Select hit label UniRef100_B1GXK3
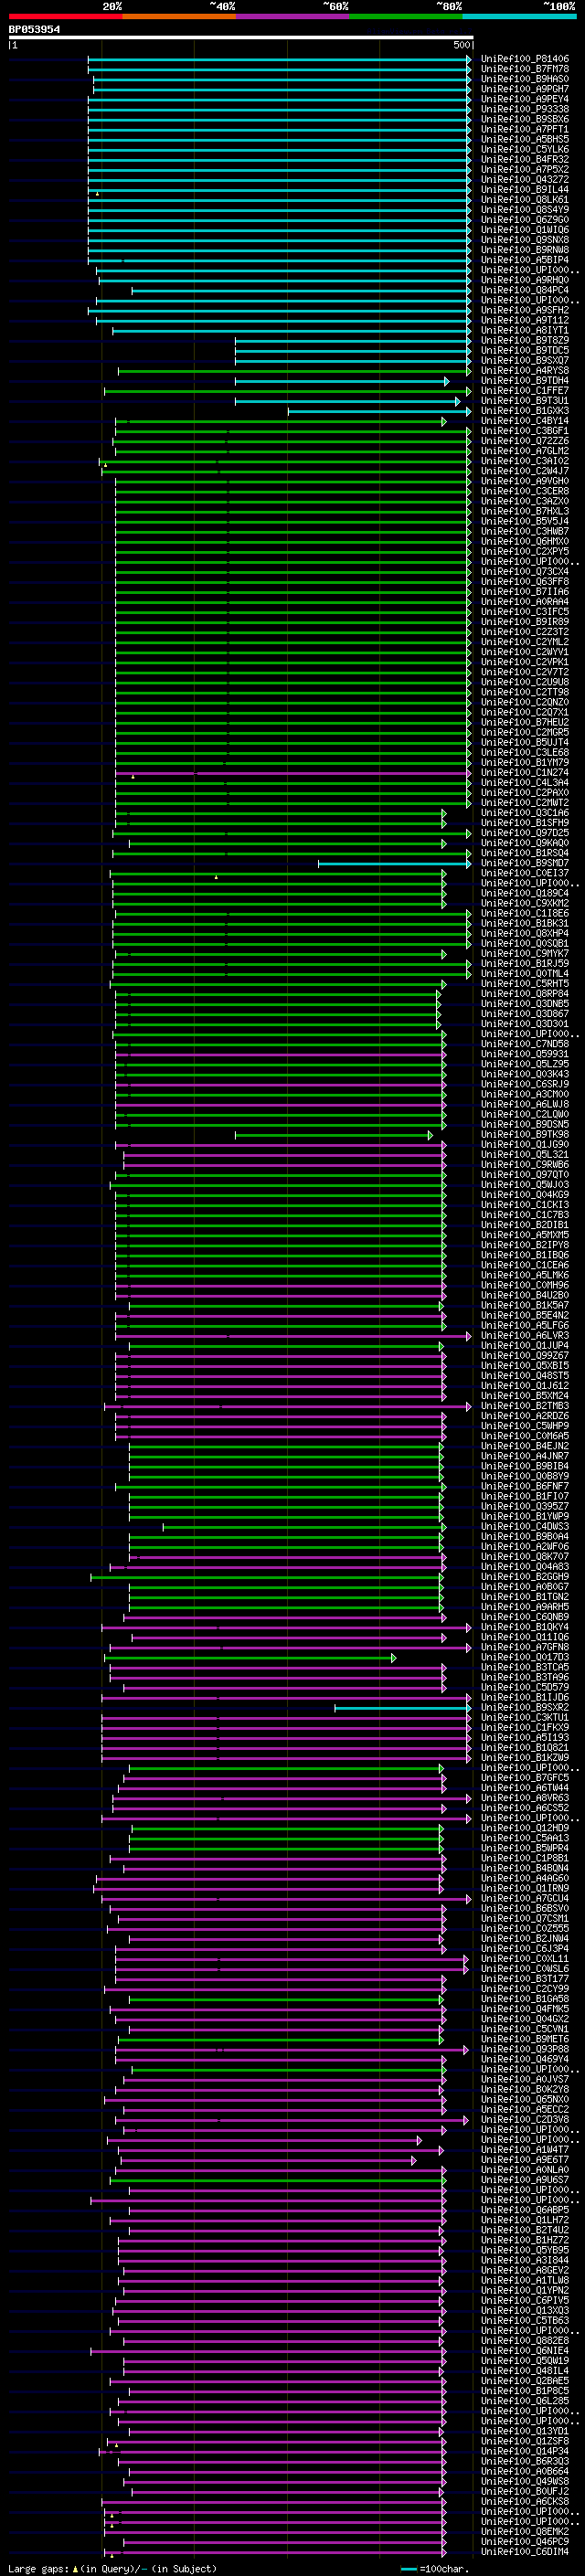Screen dimensions: 585x2576 [525, 411]
